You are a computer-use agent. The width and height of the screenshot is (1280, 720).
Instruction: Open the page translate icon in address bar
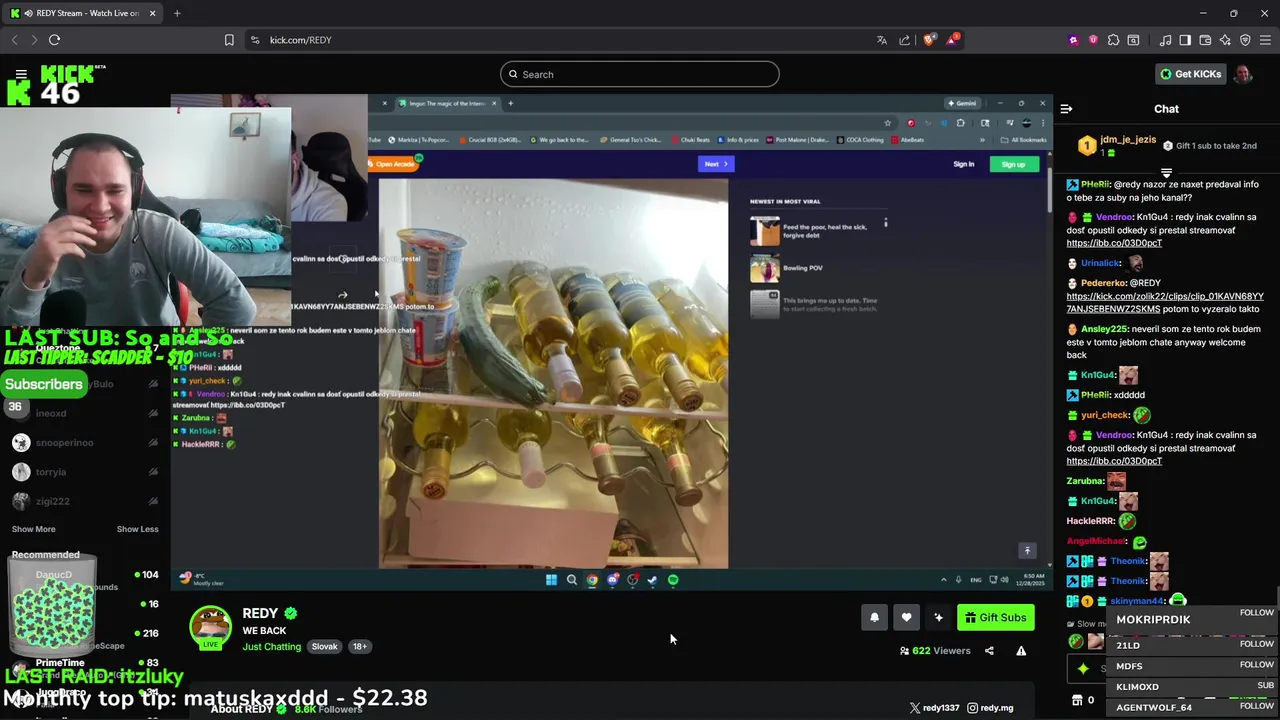881,40
